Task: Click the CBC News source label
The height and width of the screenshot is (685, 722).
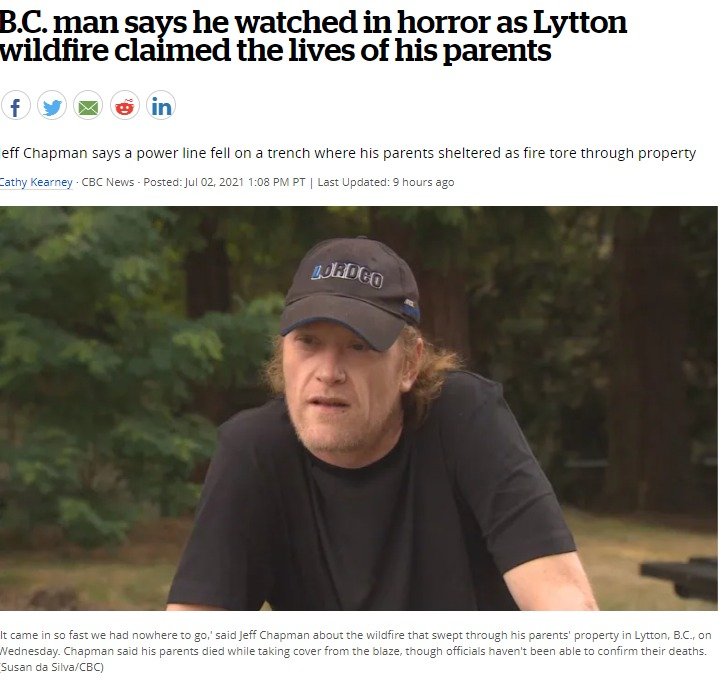Action: pyautogui.click(x=108, y=182)
